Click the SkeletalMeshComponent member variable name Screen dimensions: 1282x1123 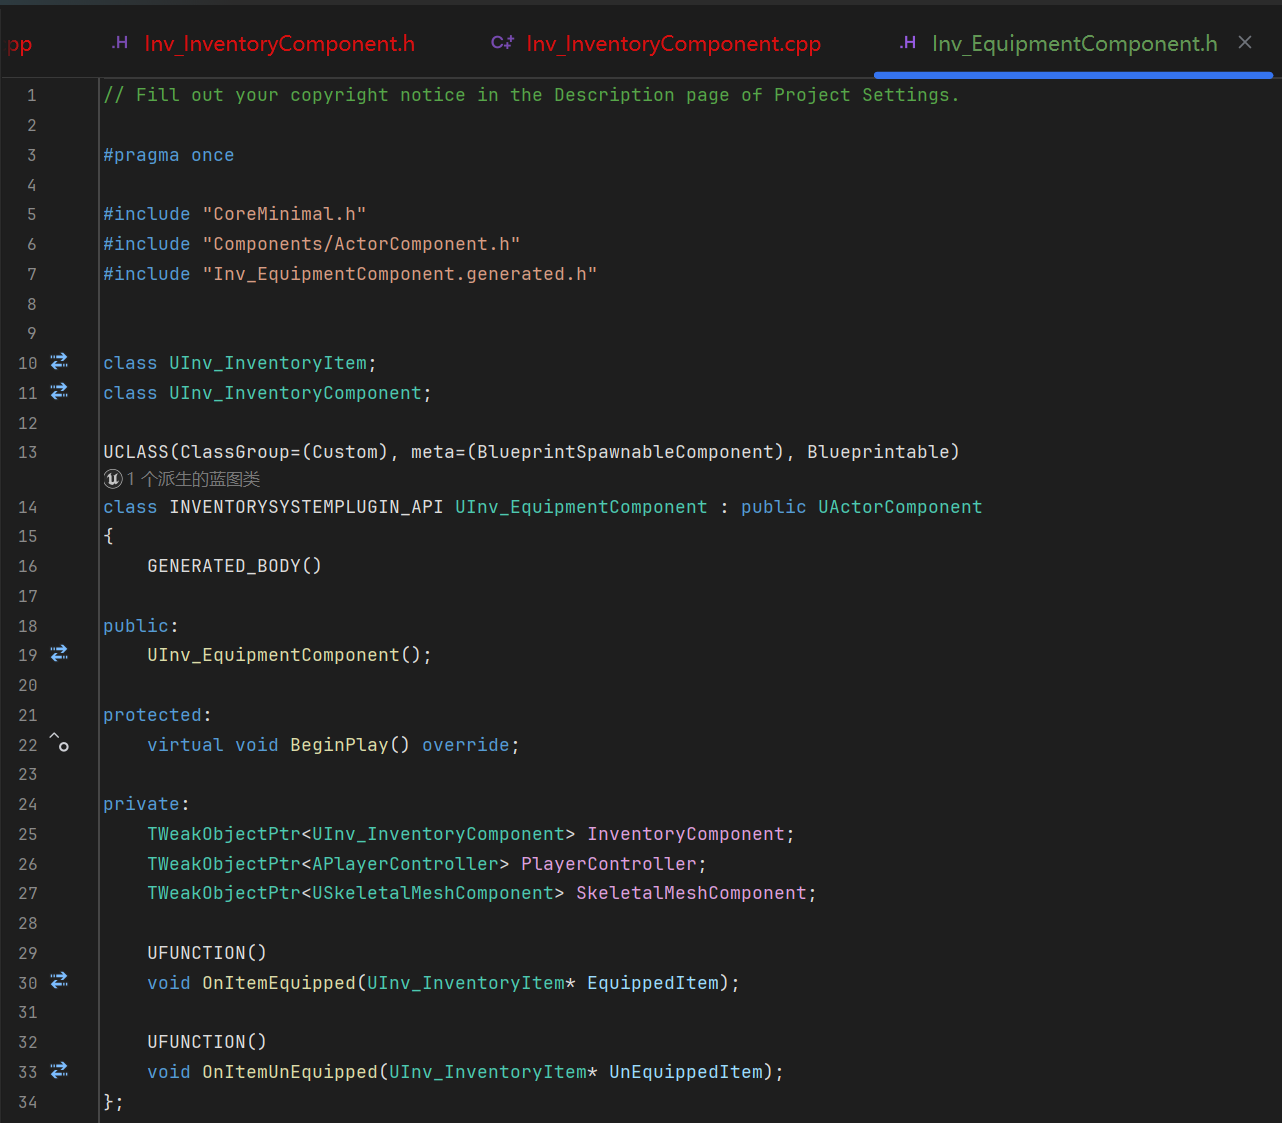(x=691, y=893)
